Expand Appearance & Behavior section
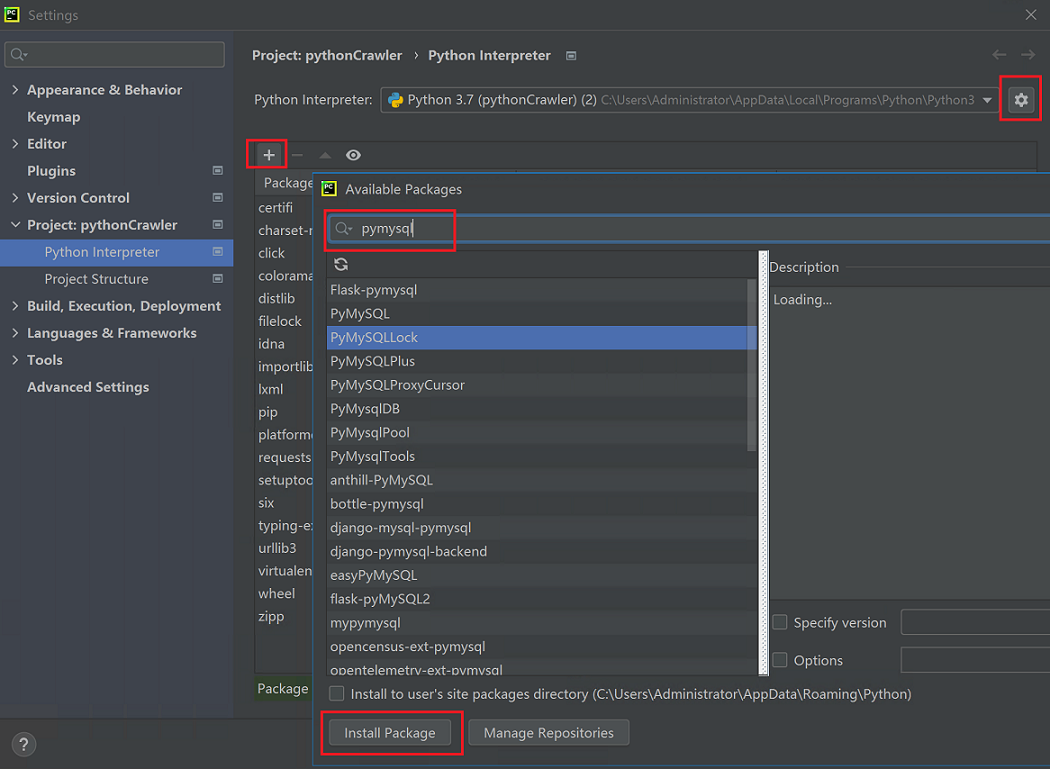Viewport: 1050px width, 769px height. pos(15,90)
